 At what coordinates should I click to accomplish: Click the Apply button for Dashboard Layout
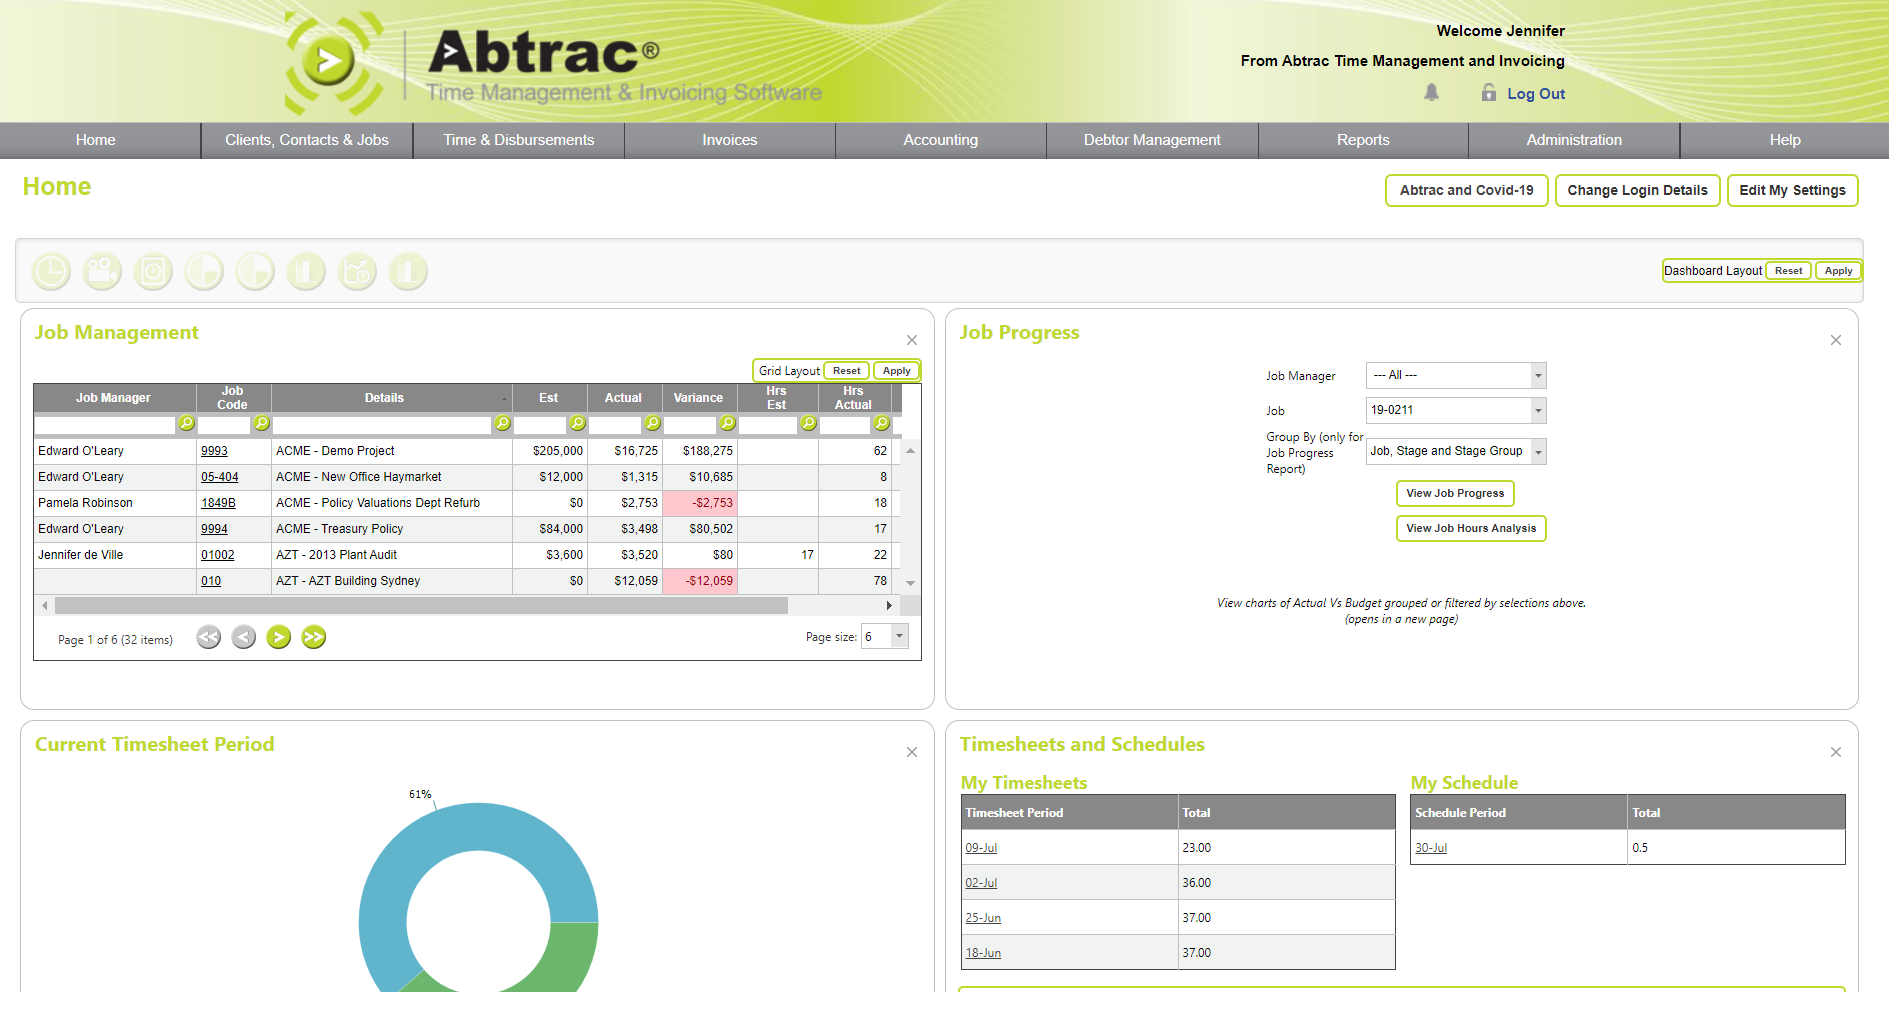pyautogui.click(x=1838, y=270)
